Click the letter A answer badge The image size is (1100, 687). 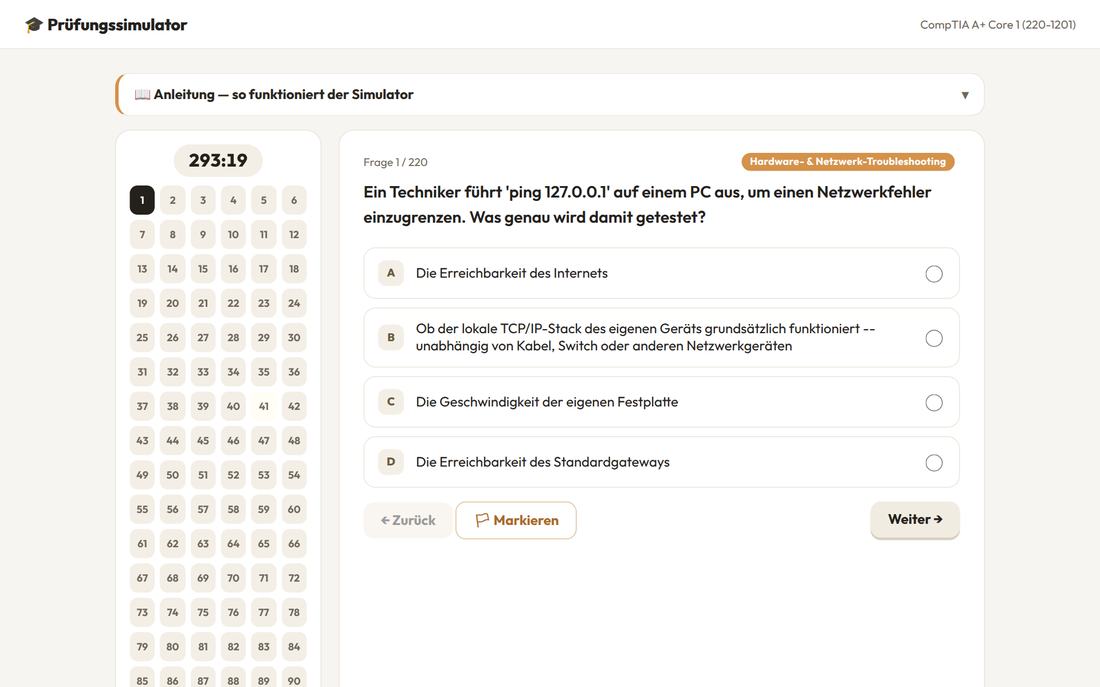[391, 273]
